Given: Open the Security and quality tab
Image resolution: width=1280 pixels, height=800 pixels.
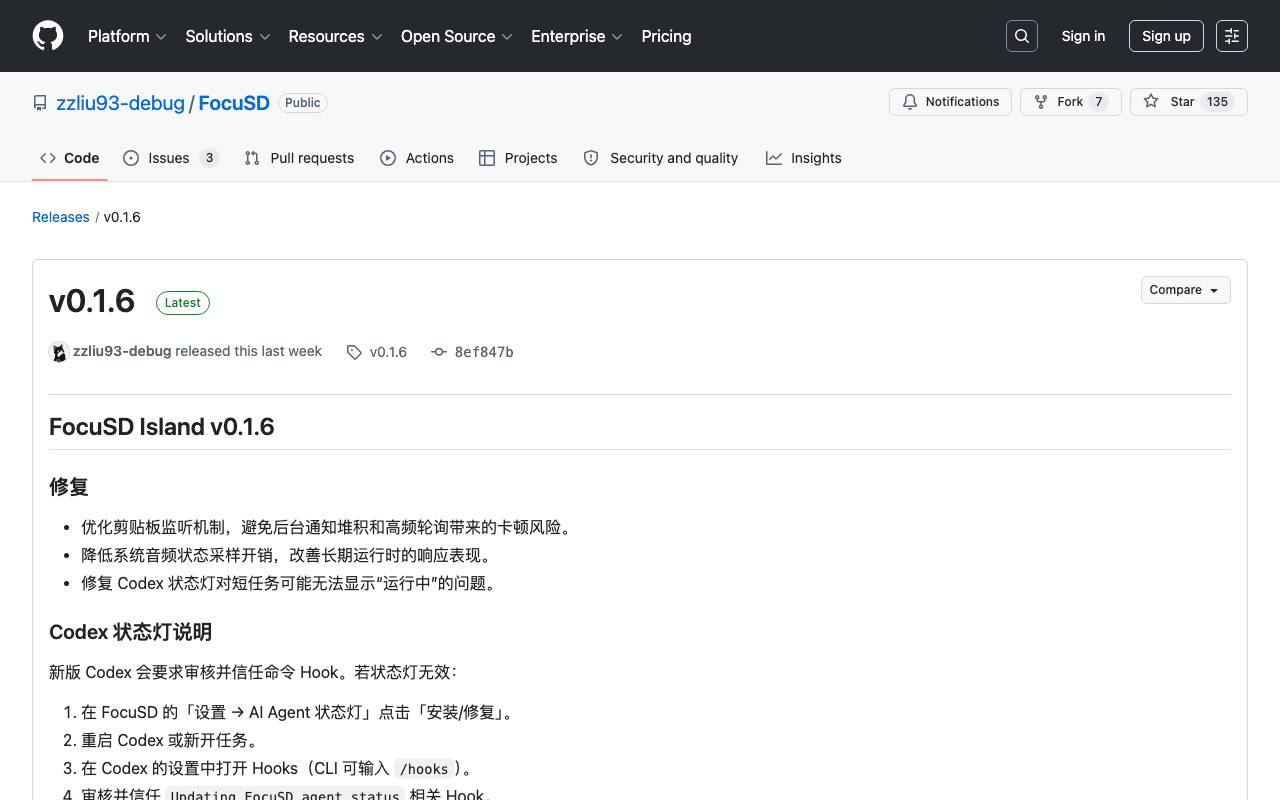Looking at the screenshot, I should point(661,158).
